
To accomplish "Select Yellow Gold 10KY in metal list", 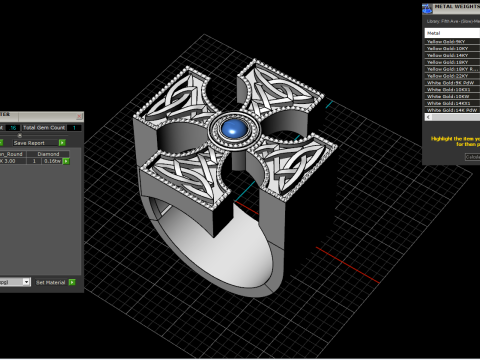I will pyautogui.click(x=452, y=49).
